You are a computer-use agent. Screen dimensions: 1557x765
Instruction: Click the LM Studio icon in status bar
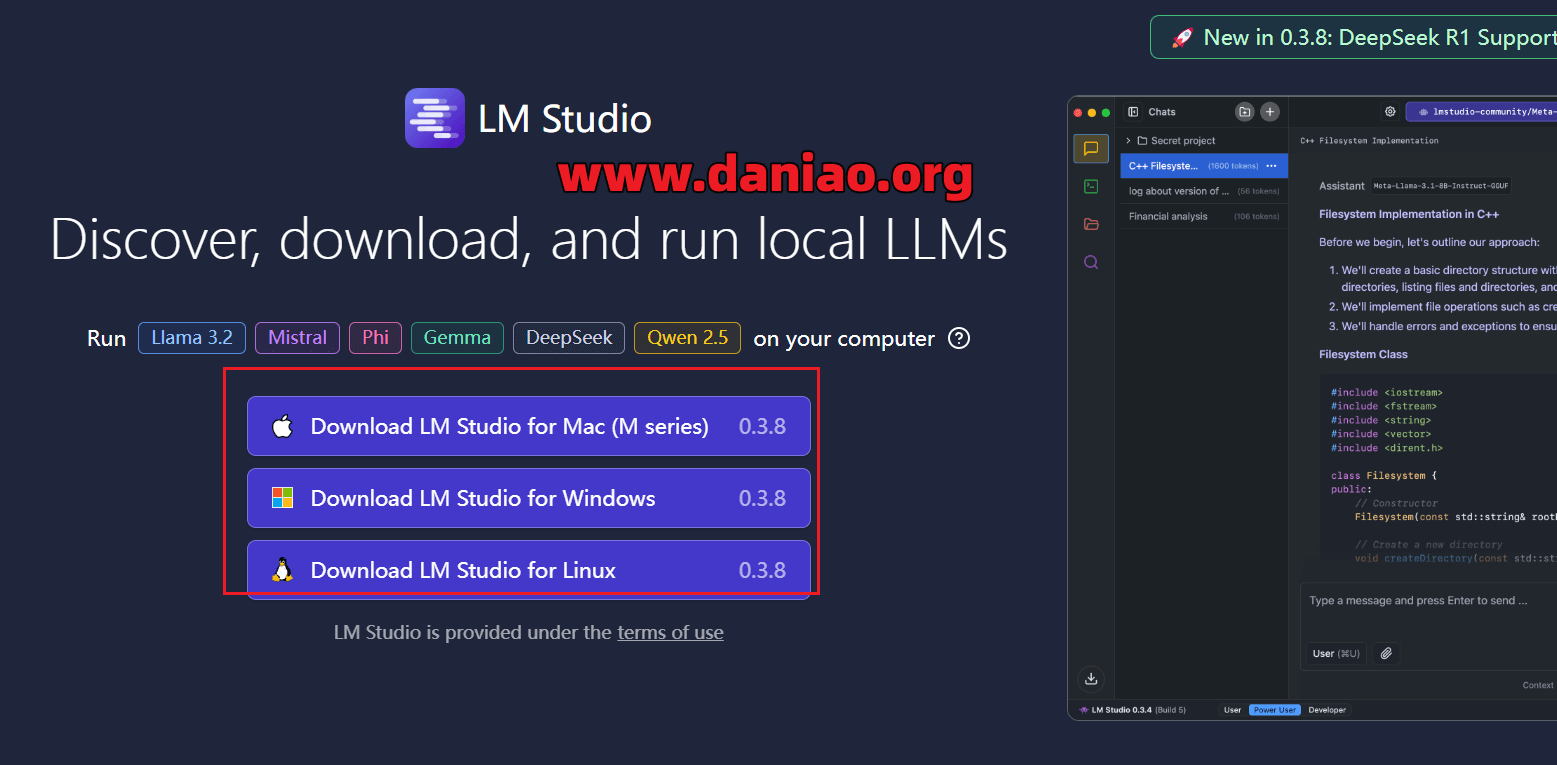[x=1084, y=710]
